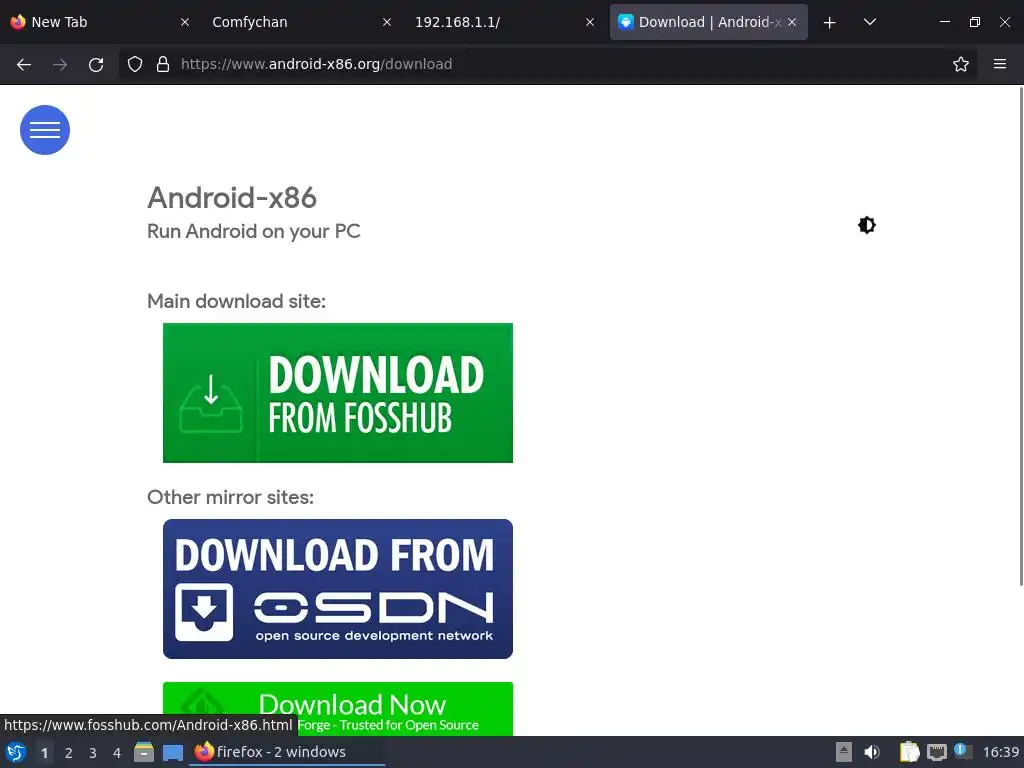Close the 192.168.1.1 tab
Viewport: 1024px width, 768px height.
[590, 22]
